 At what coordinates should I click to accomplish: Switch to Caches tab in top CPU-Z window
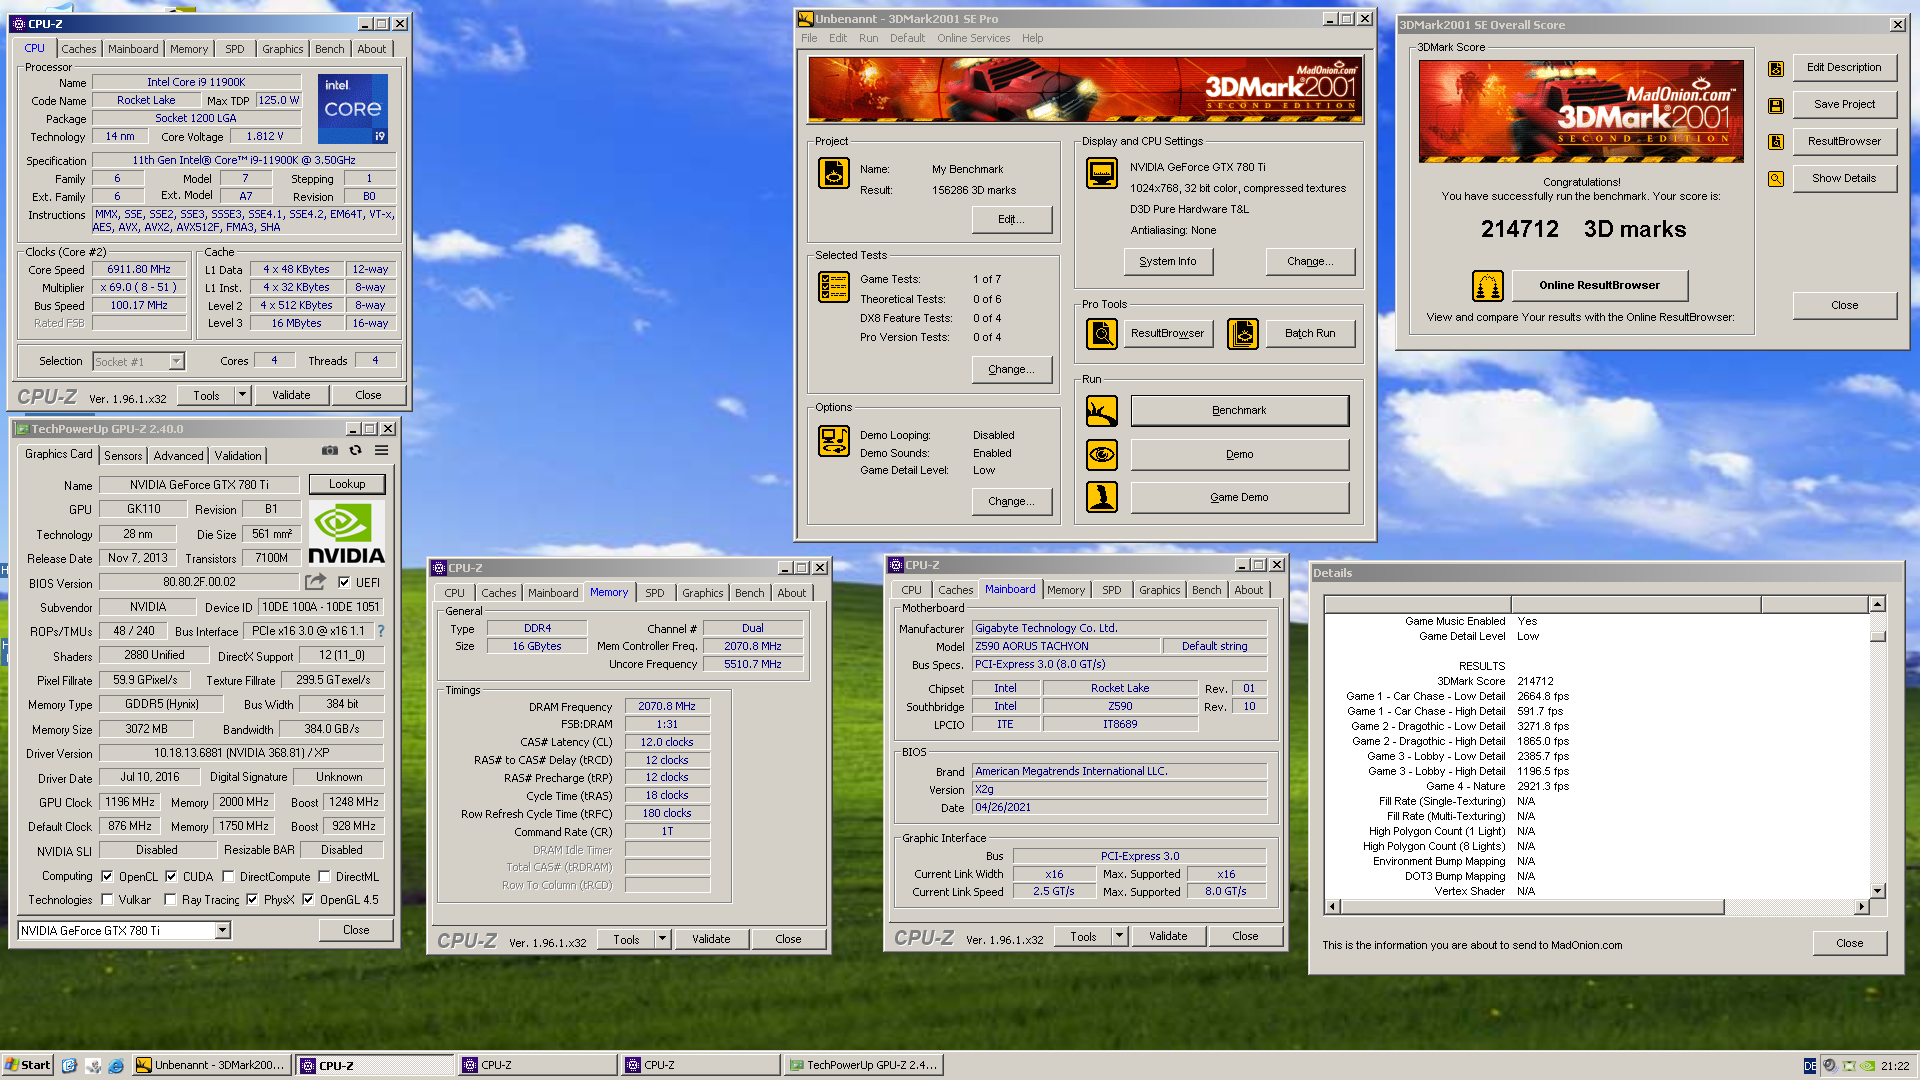pyautogui.click(x=79, y=49)
